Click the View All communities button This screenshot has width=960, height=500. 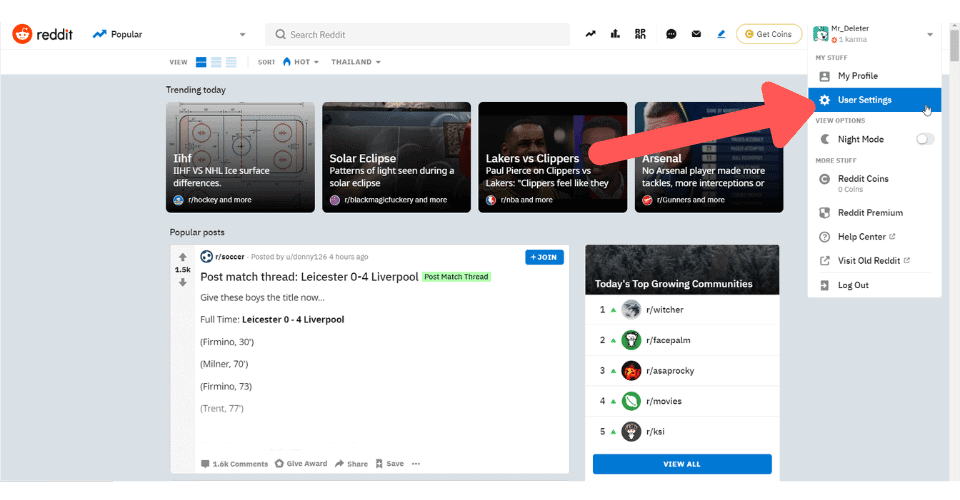[x=682, y=464]
